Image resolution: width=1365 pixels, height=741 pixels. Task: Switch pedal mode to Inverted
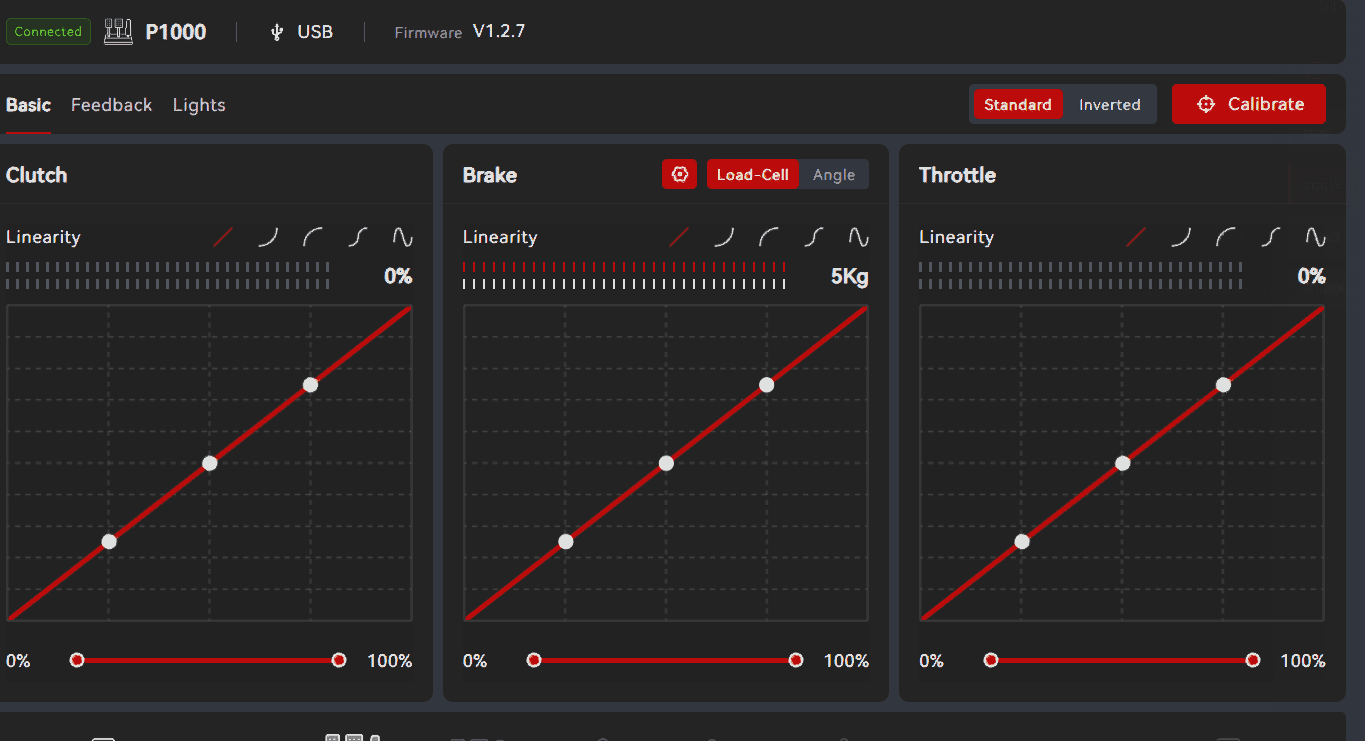click(1109, 105)
